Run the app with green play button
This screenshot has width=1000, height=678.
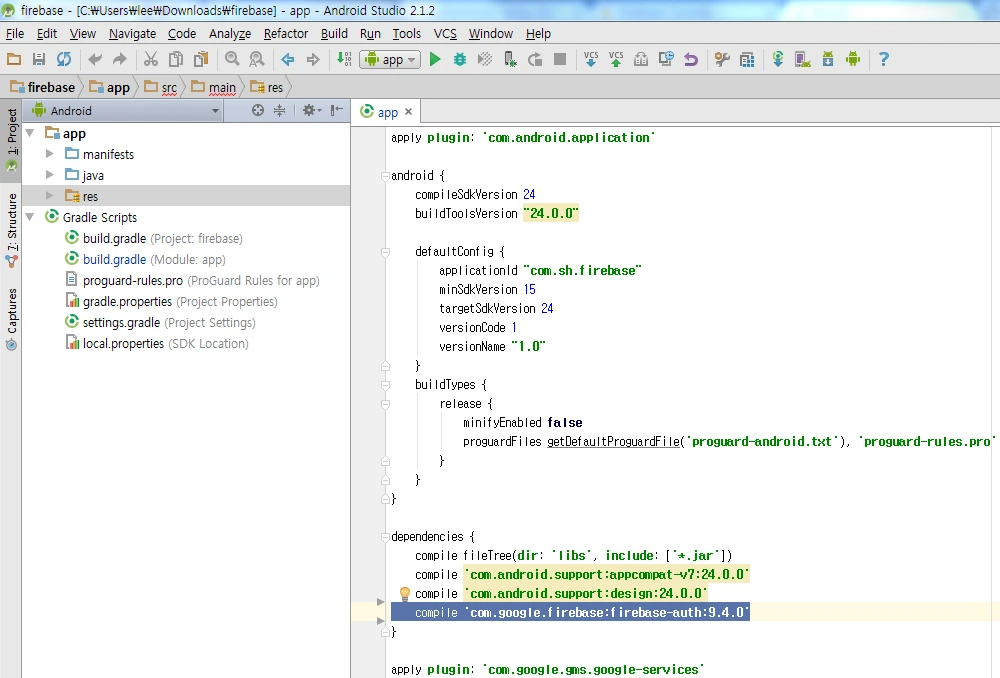coord(435,60)
